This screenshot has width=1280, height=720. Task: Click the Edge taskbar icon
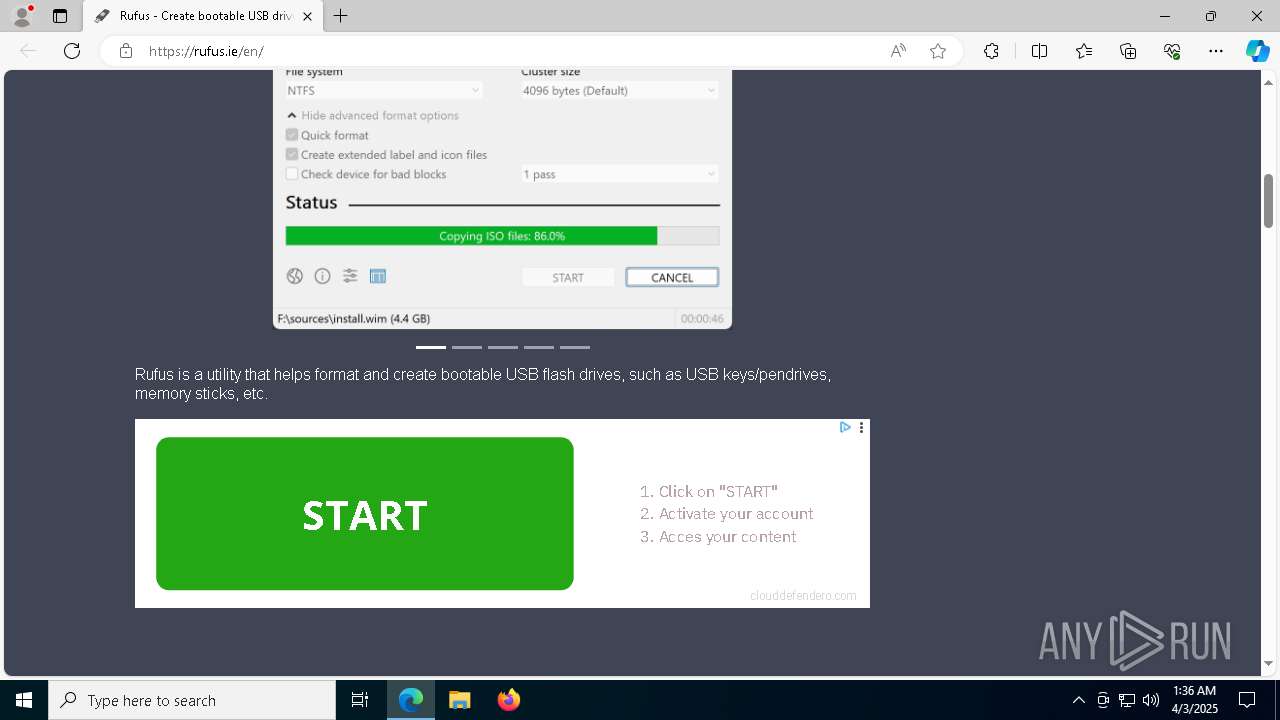(411, 700)
